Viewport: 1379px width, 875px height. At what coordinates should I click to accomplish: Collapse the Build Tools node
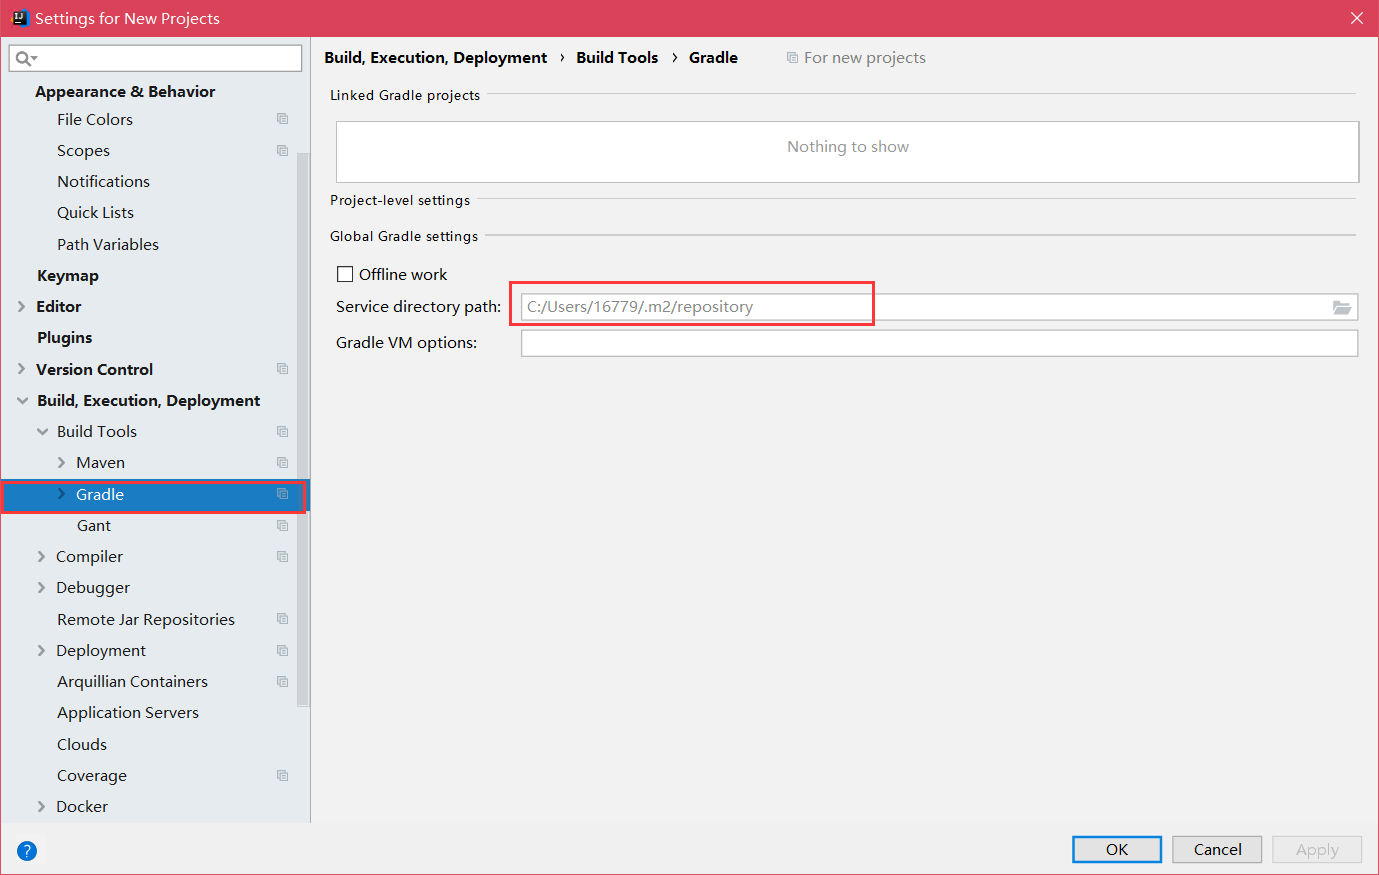pyautogui.click(x=42, y=432)
